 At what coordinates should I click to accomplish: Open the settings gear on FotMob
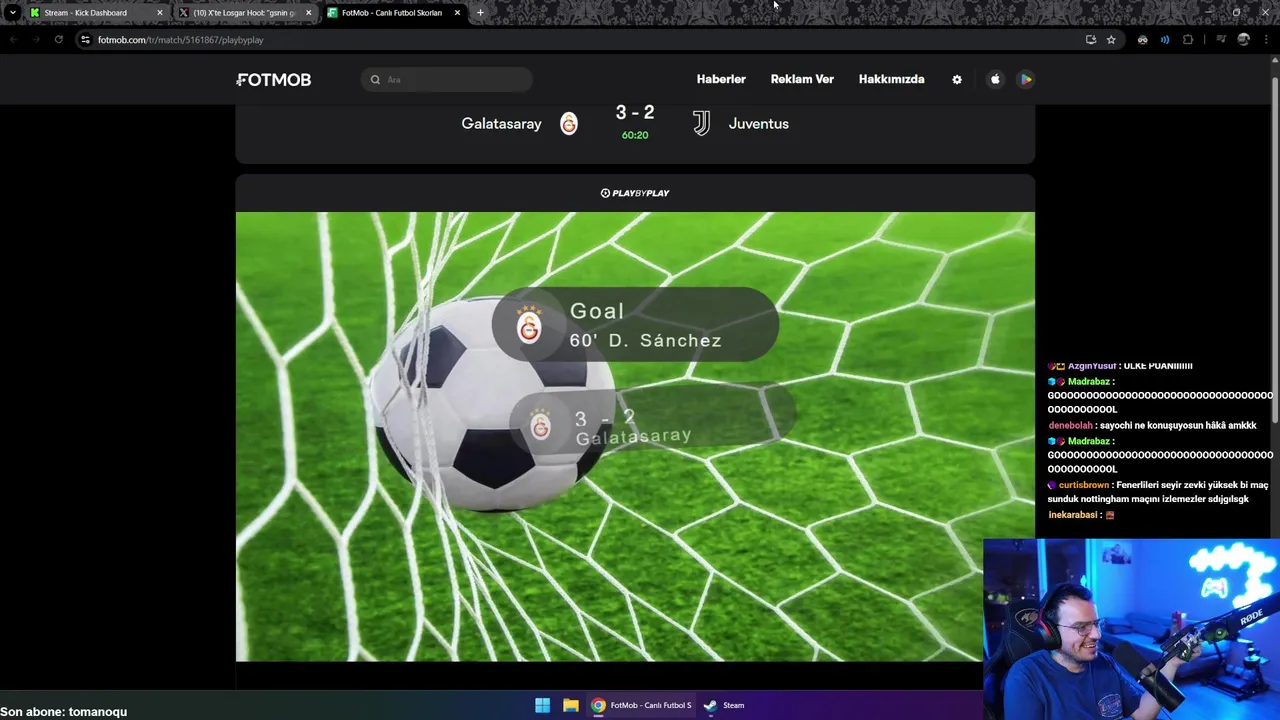(x=957, y=79)
